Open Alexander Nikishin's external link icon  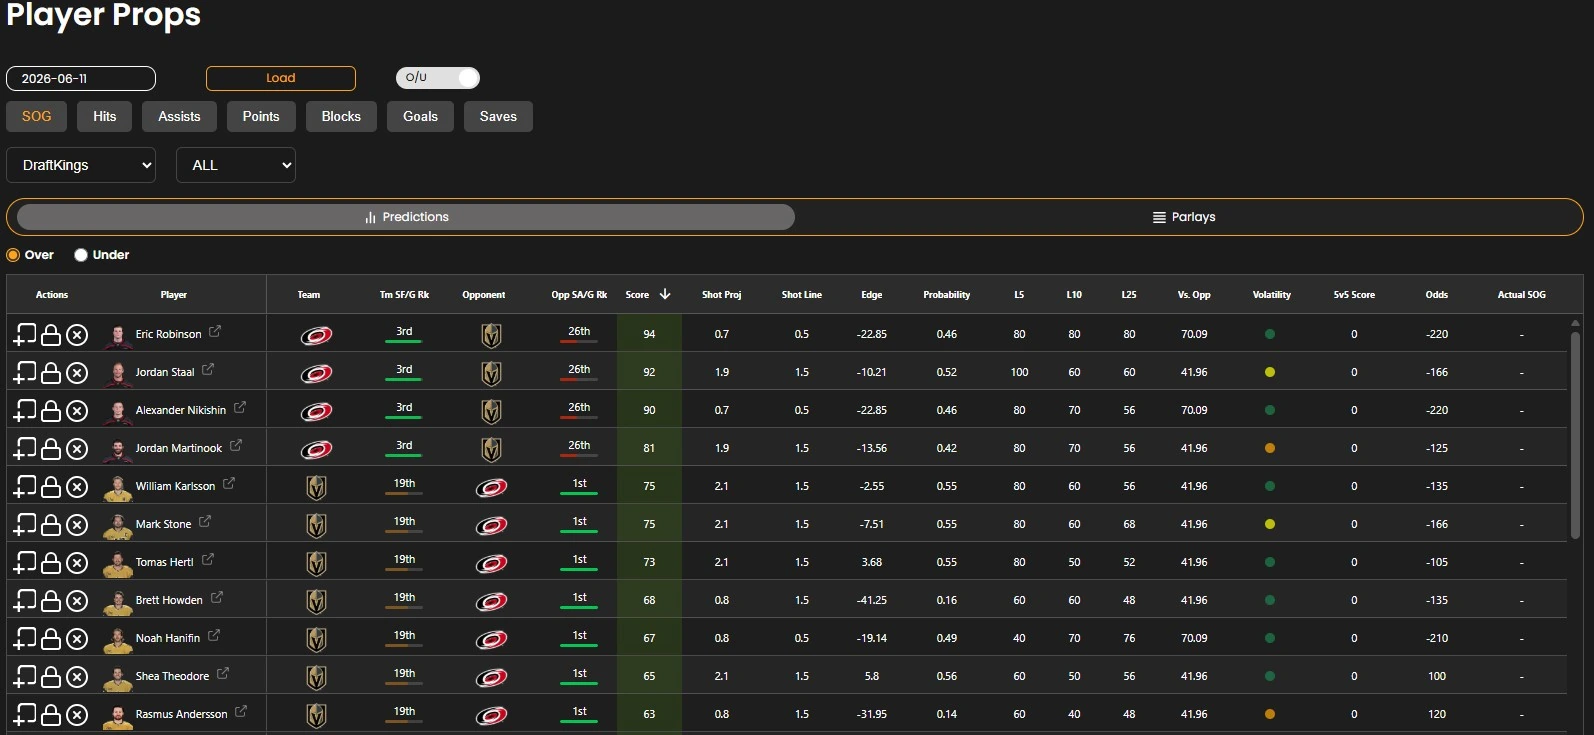click(x=240, y=407)
